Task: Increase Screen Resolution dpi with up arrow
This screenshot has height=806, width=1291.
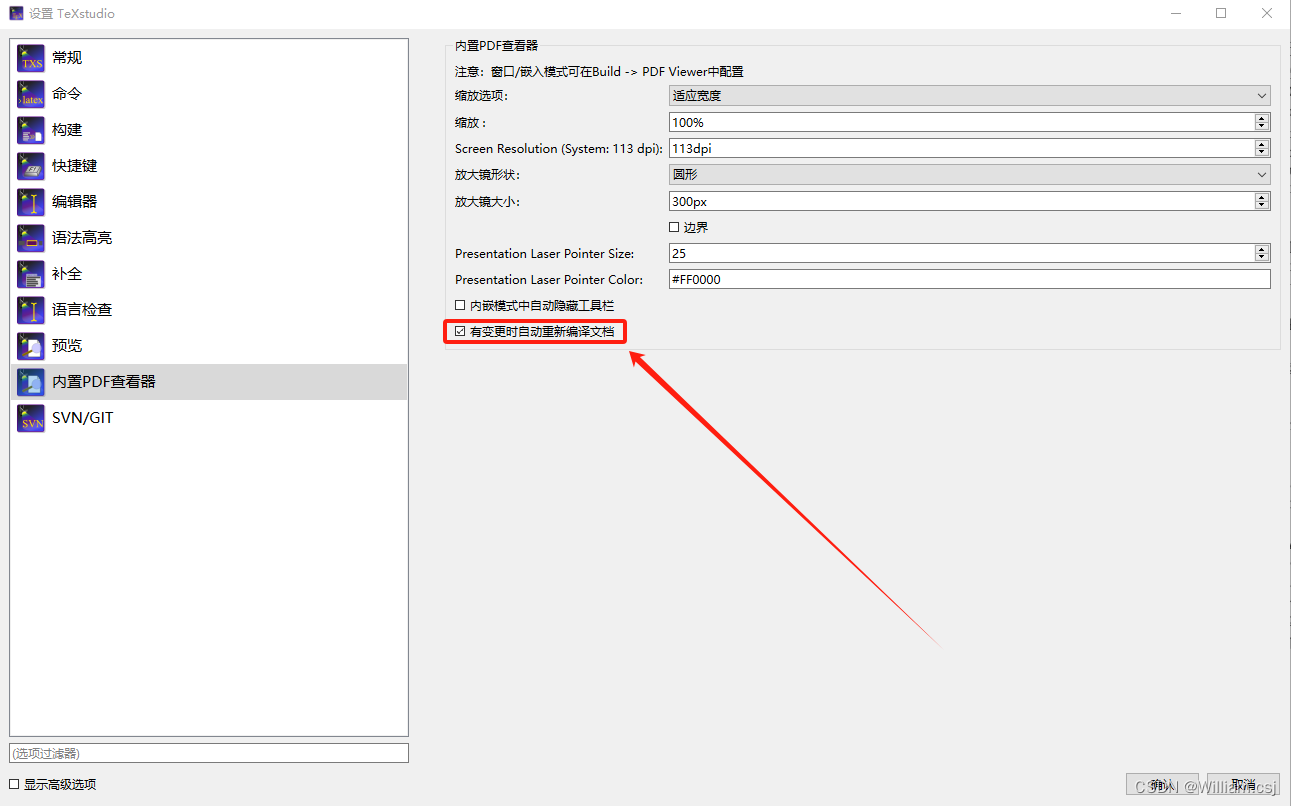Action: tap(1262, 144)
